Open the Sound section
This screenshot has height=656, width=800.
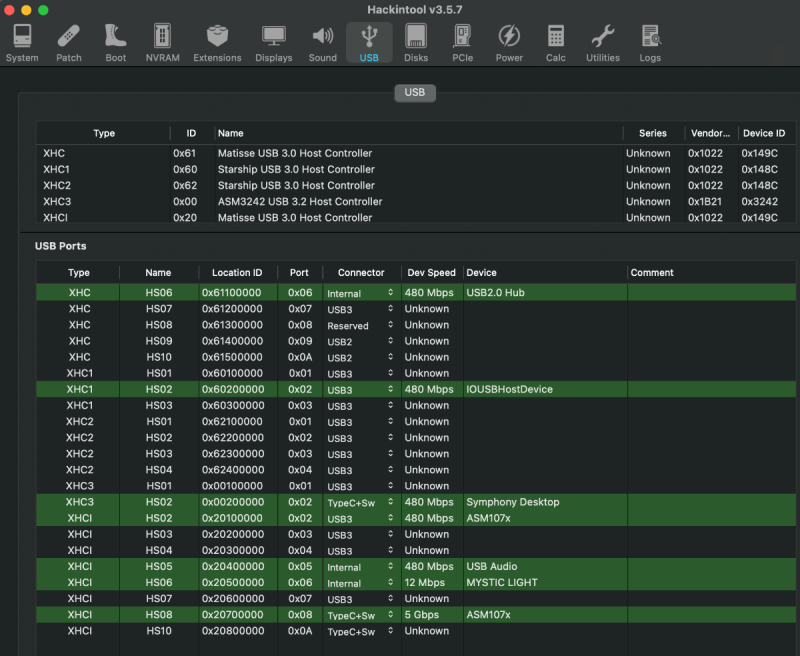coord(322,43)
